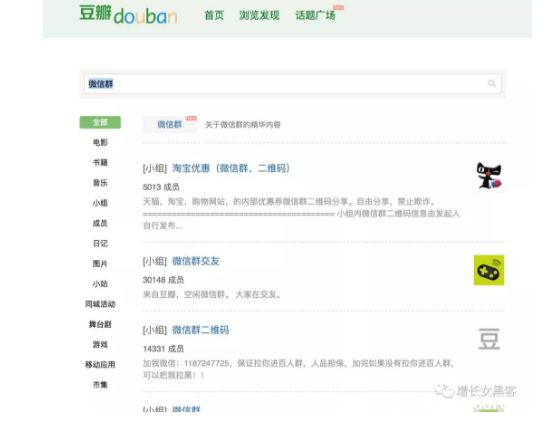Open 话题广场 in top navigation

coord(315,15)
